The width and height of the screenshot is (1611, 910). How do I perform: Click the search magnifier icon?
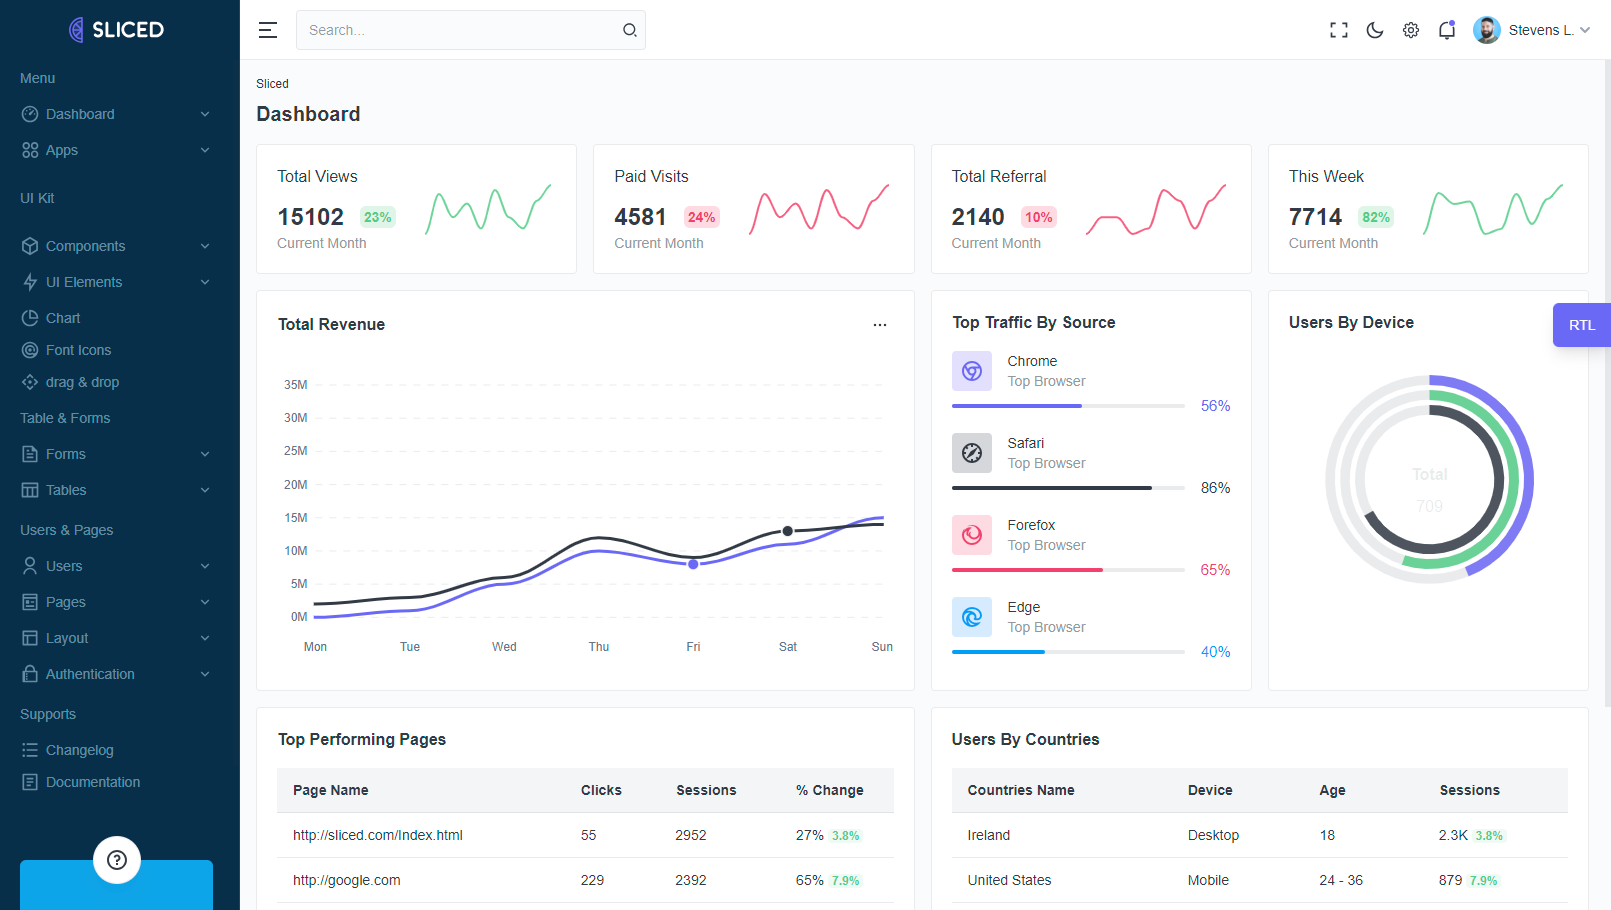(x=629, y=30)
